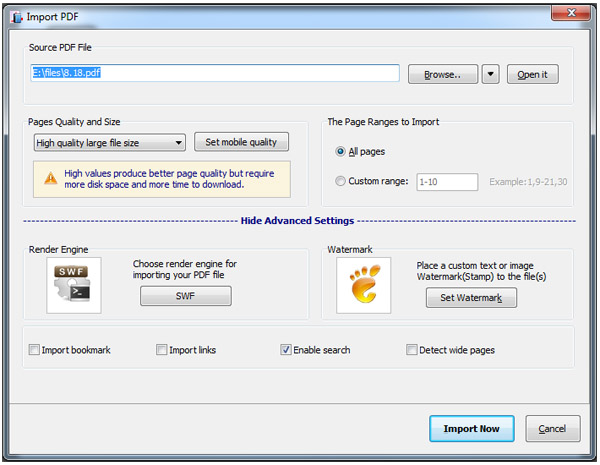
Task: Click the Set Watermark button
Action: point(471,298)
